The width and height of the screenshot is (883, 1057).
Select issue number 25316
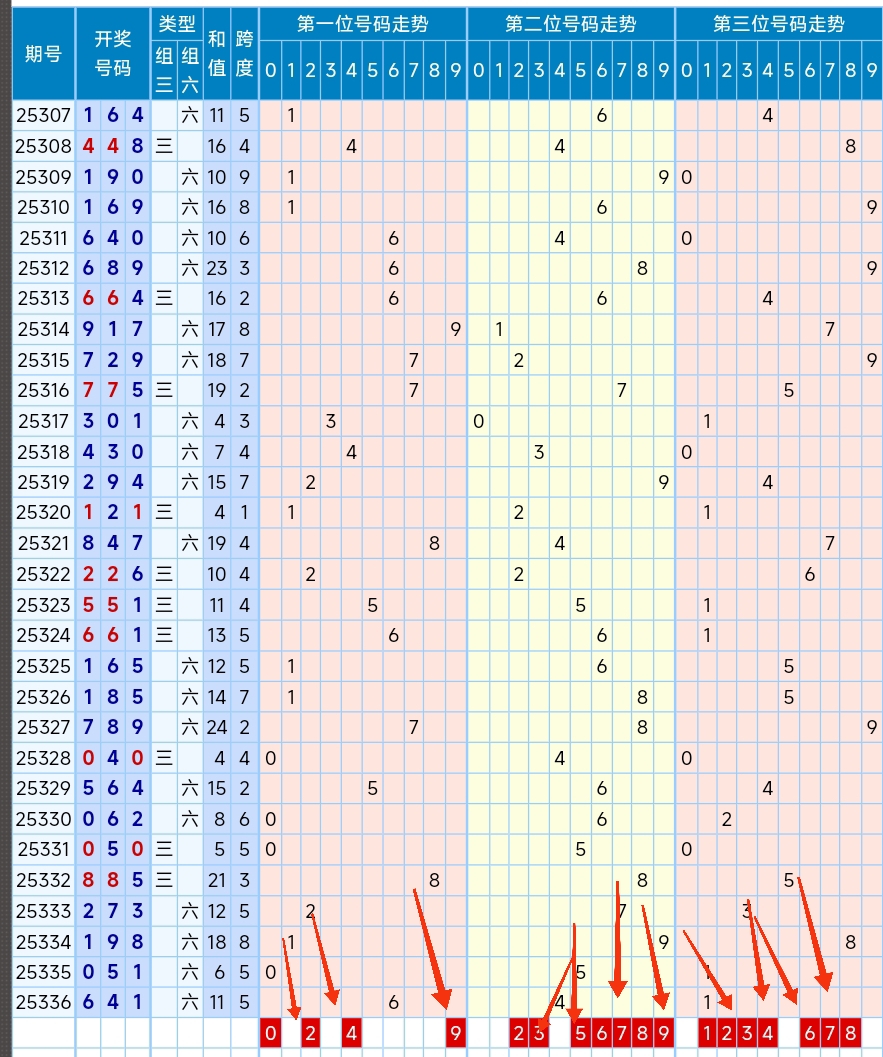coord(44,390)
